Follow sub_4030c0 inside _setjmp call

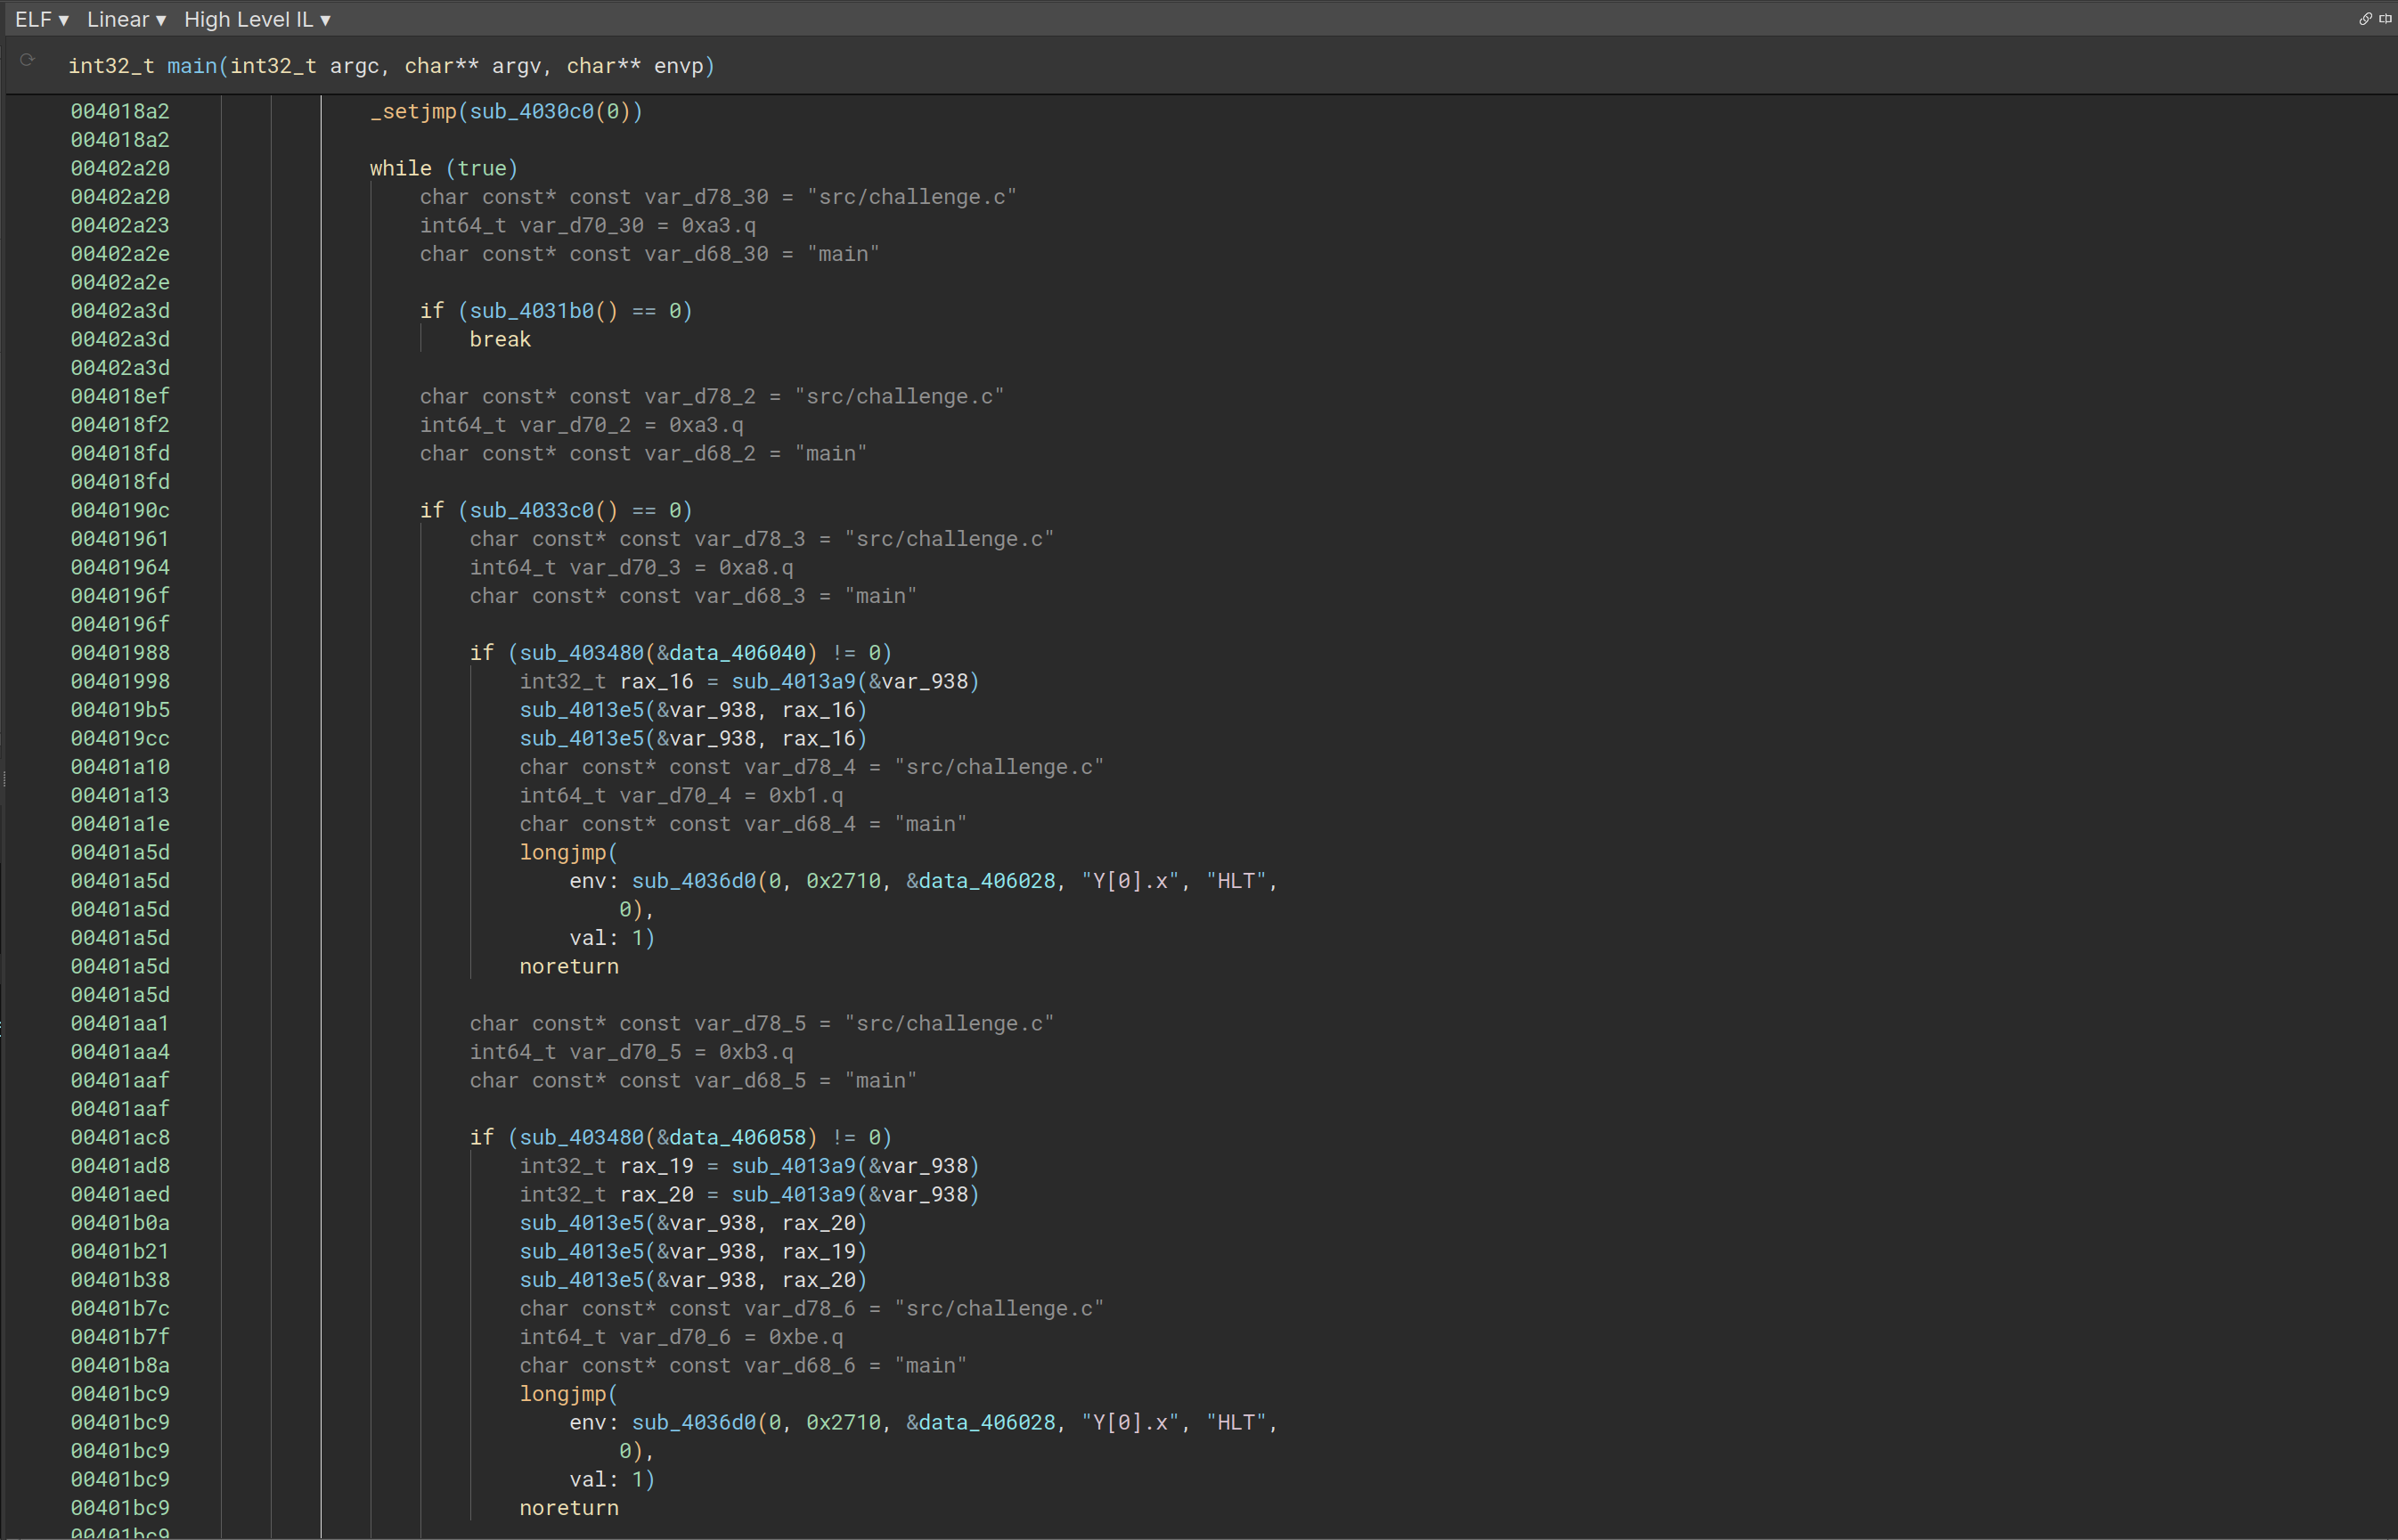pyautogui.click(x=531, y=111)
